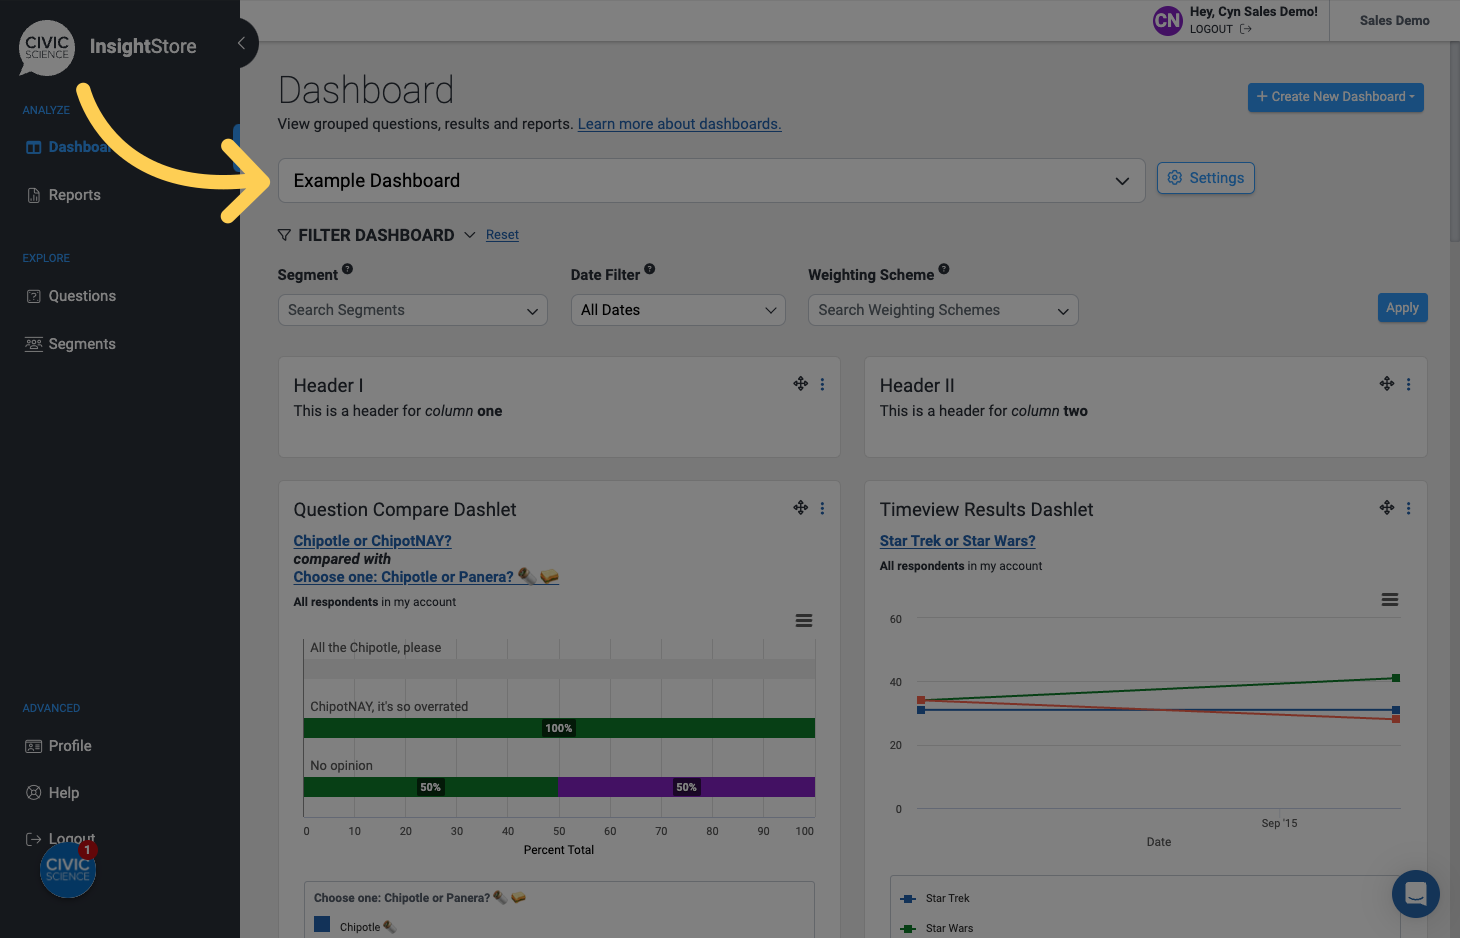
Task: Open the chat widget bubble
Action: click(1416, 894)
